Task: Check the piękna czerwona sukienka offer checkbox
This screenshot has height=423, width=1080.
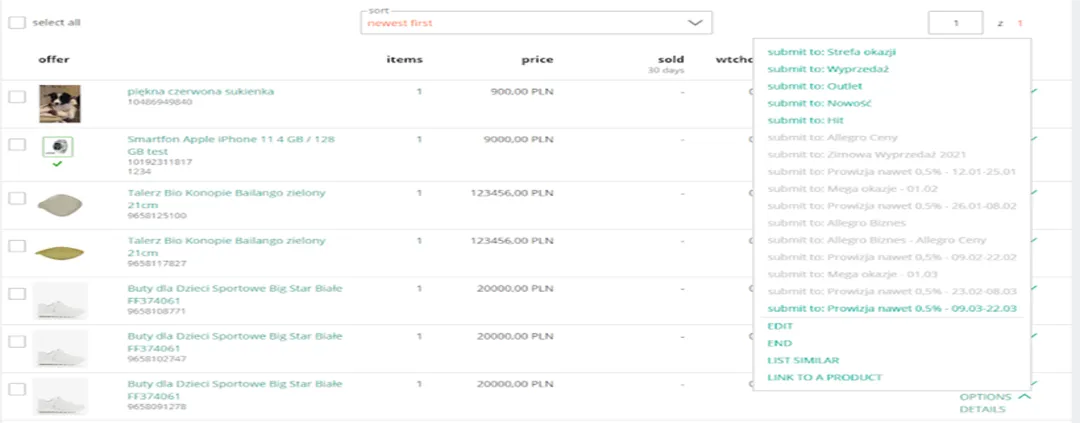Action: [x=17, y=97]
